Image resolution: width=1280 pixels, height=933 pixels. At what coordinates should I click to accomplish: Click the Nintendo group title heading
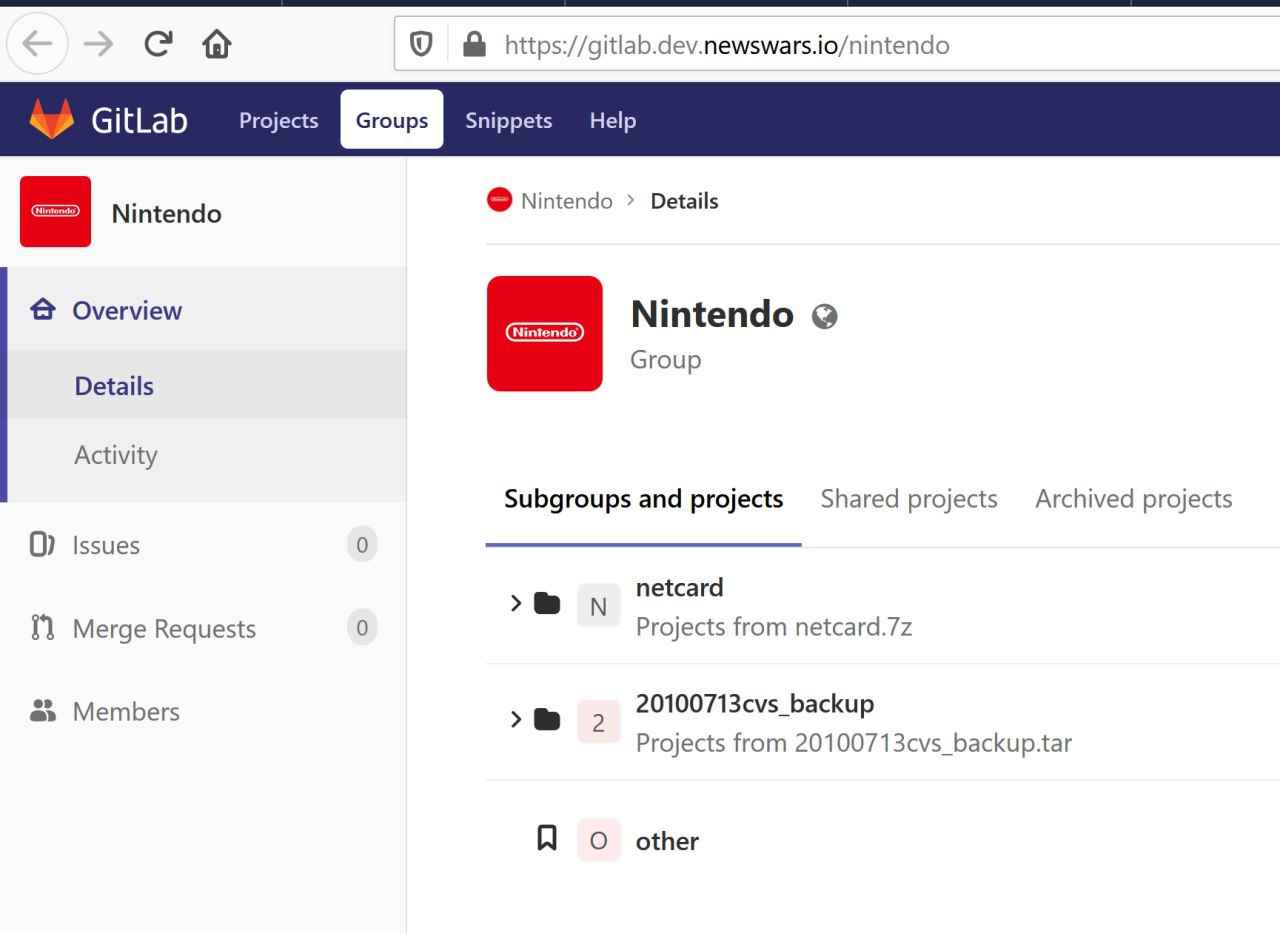(x=712, y=314)
